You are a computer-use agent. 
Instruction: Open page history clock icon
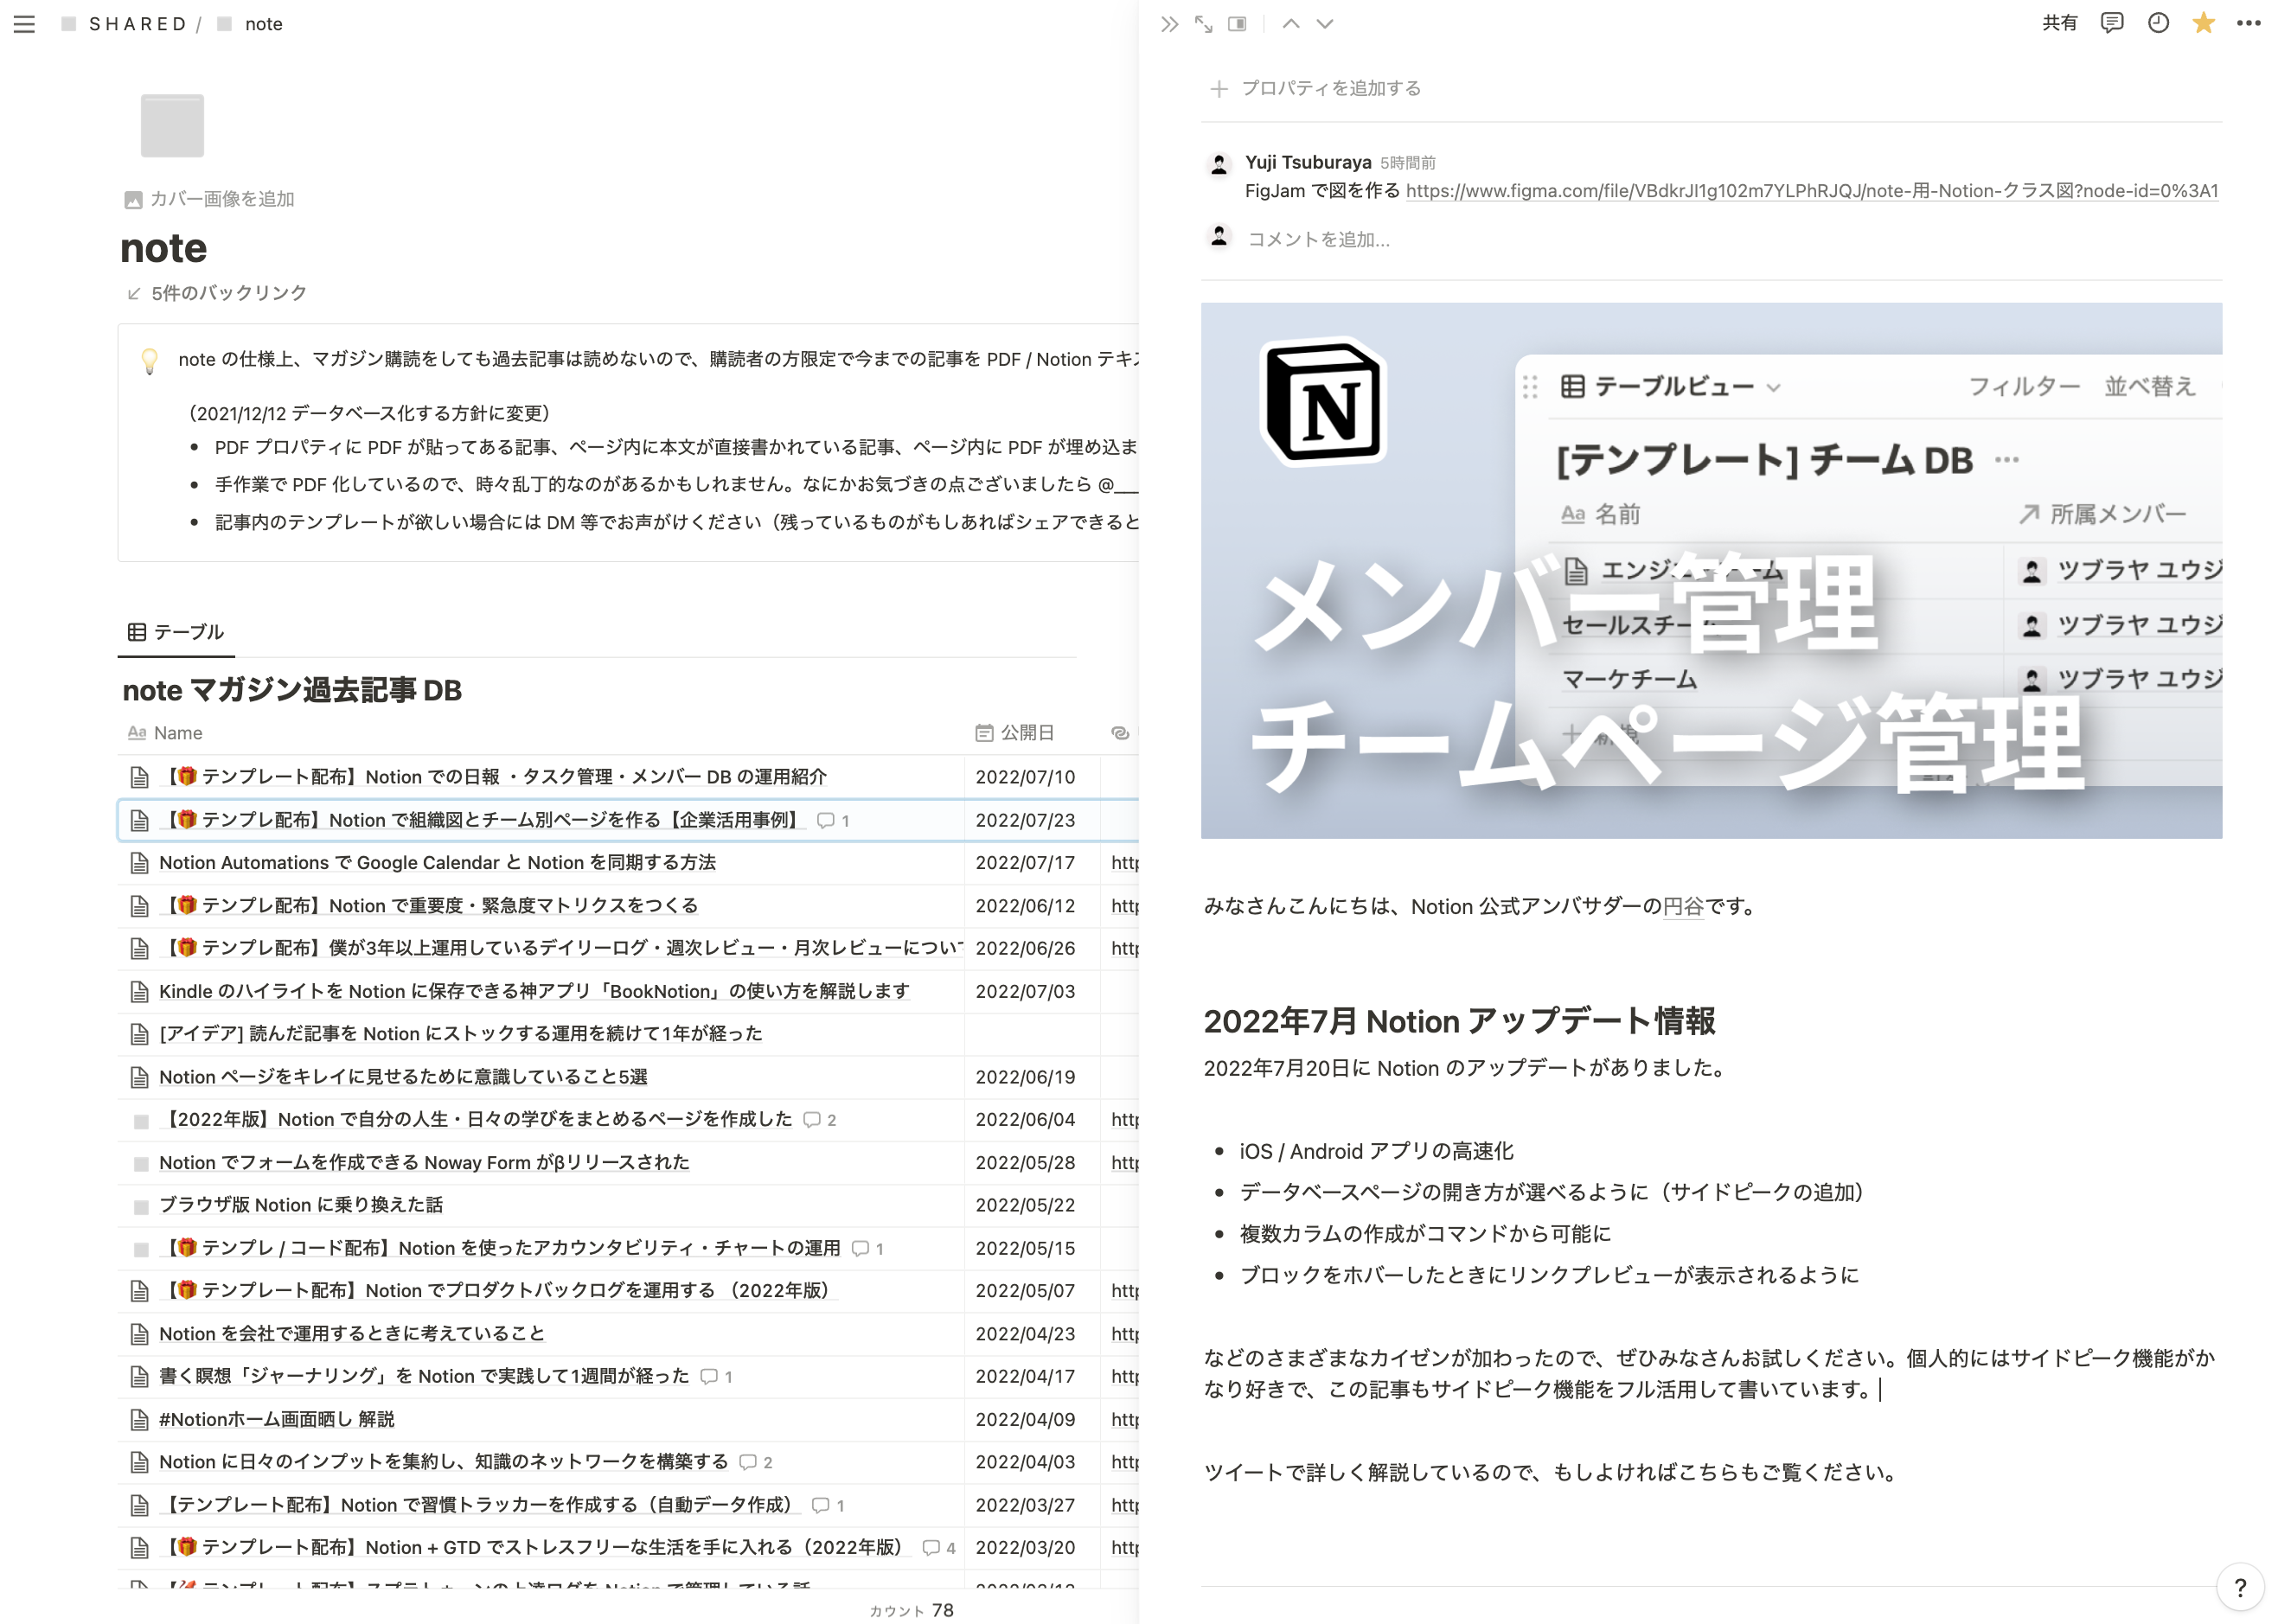[x=2158, y=23]
